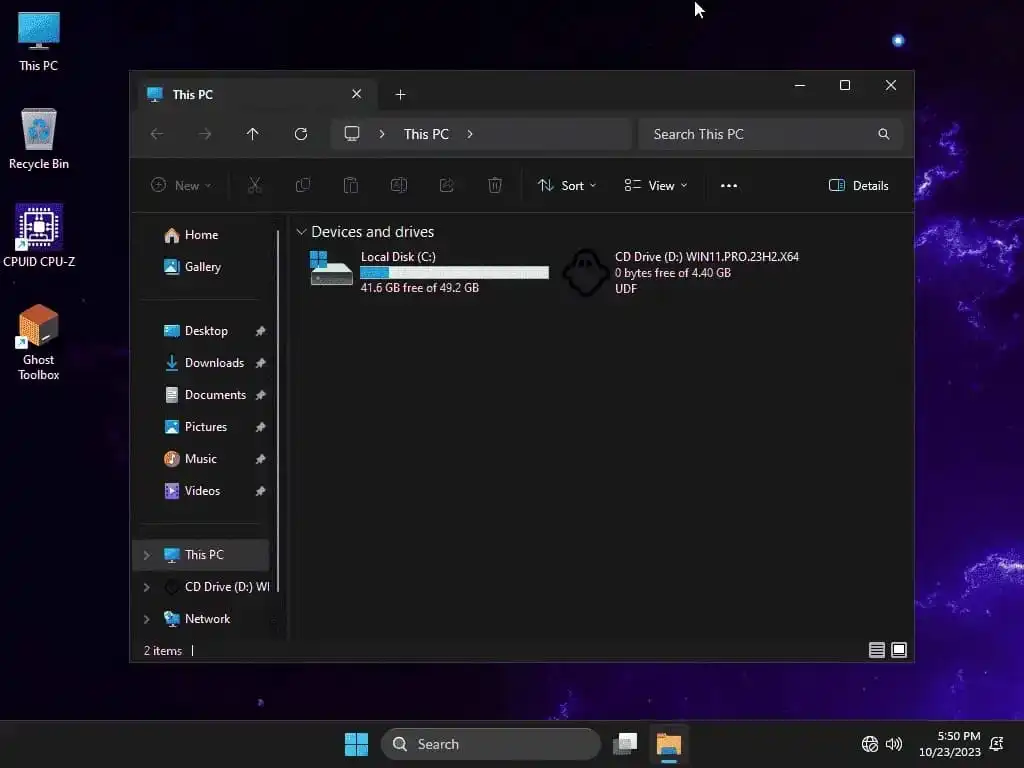Screen dimensions: 1024x768
Task: Launch CPUID CPU-Z from the desktop
Action: point(38,225)
